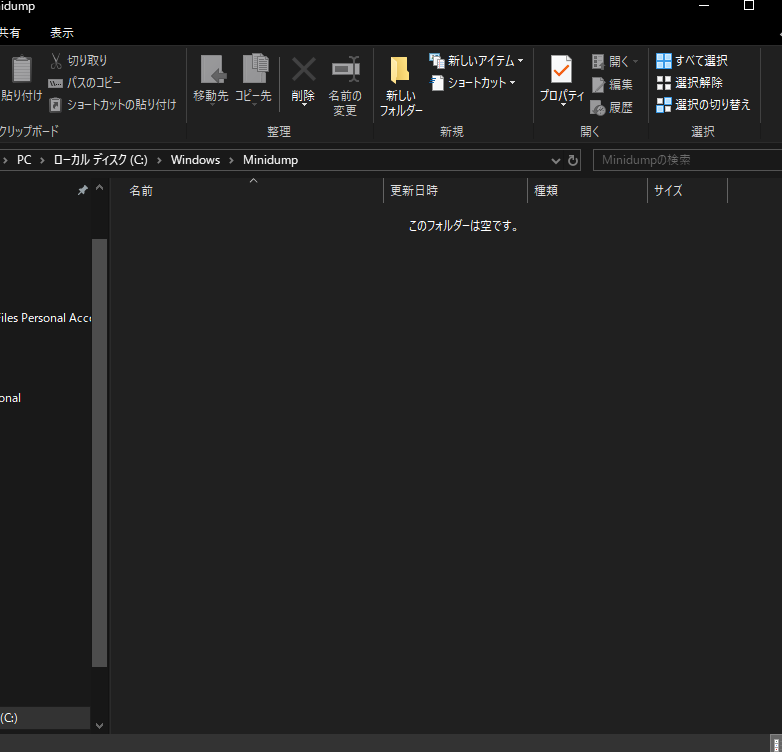Select the (C:) drive in sidebar
This screenshot has height=752, width=782.
point(45,718)
